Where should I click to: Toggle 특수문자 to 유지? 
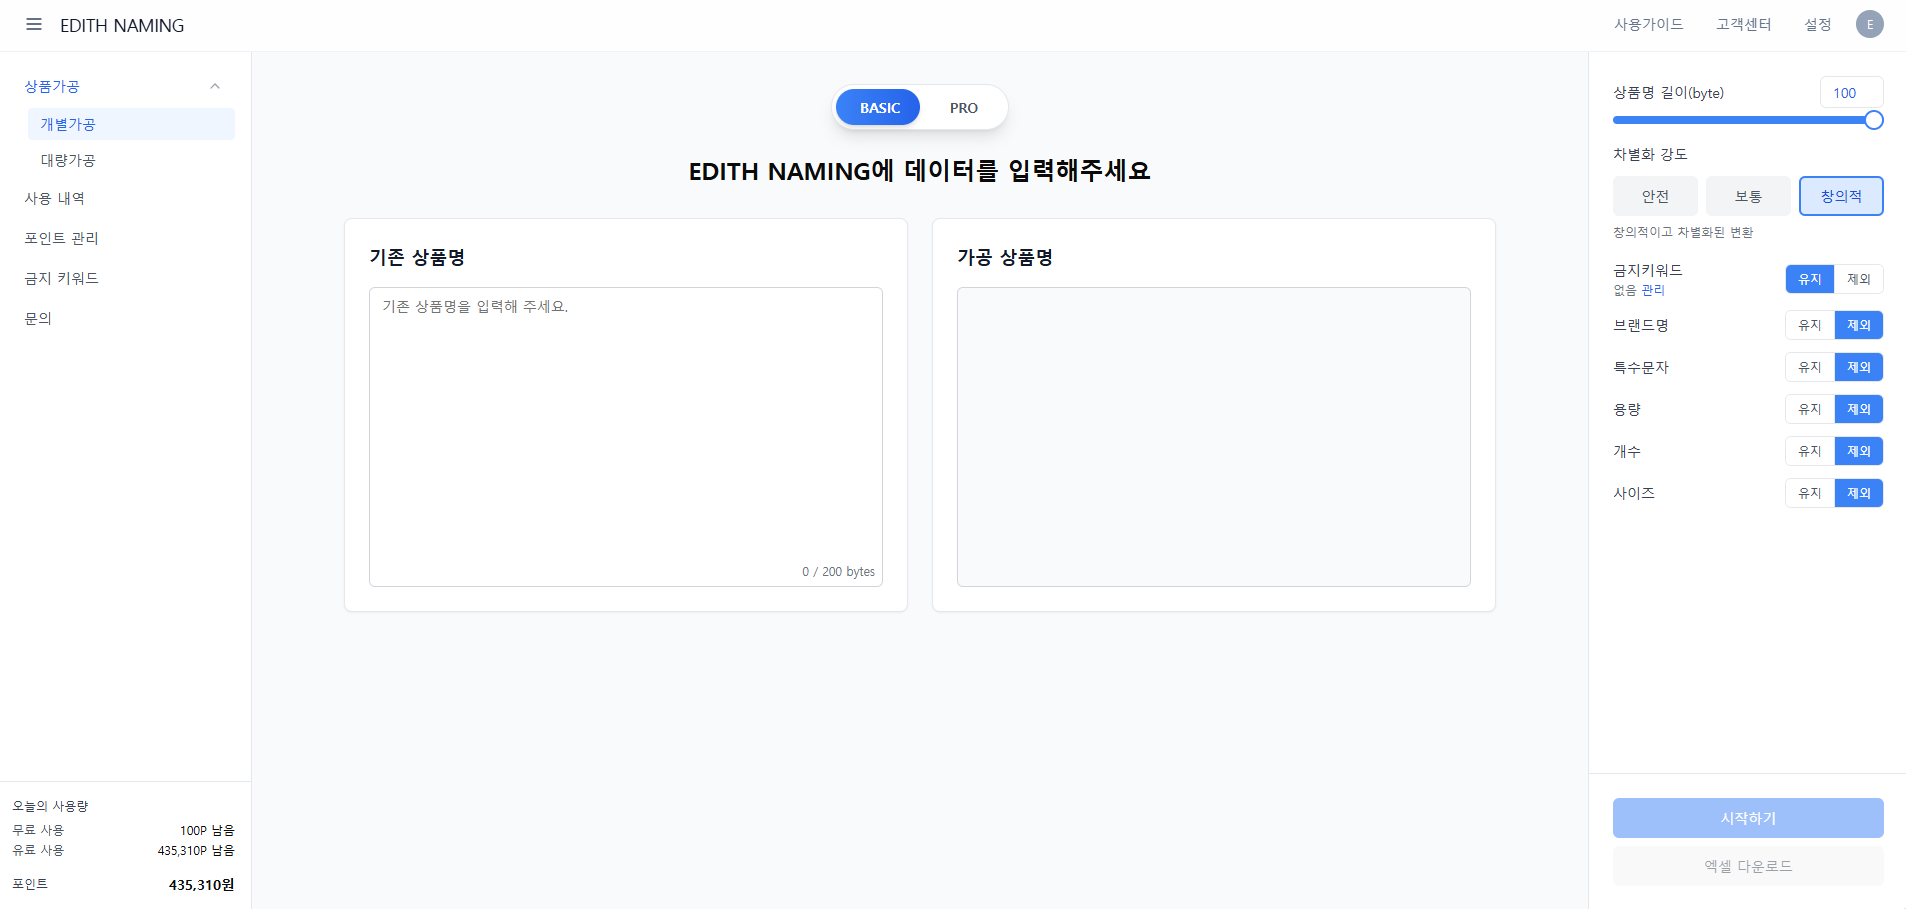1809,367
